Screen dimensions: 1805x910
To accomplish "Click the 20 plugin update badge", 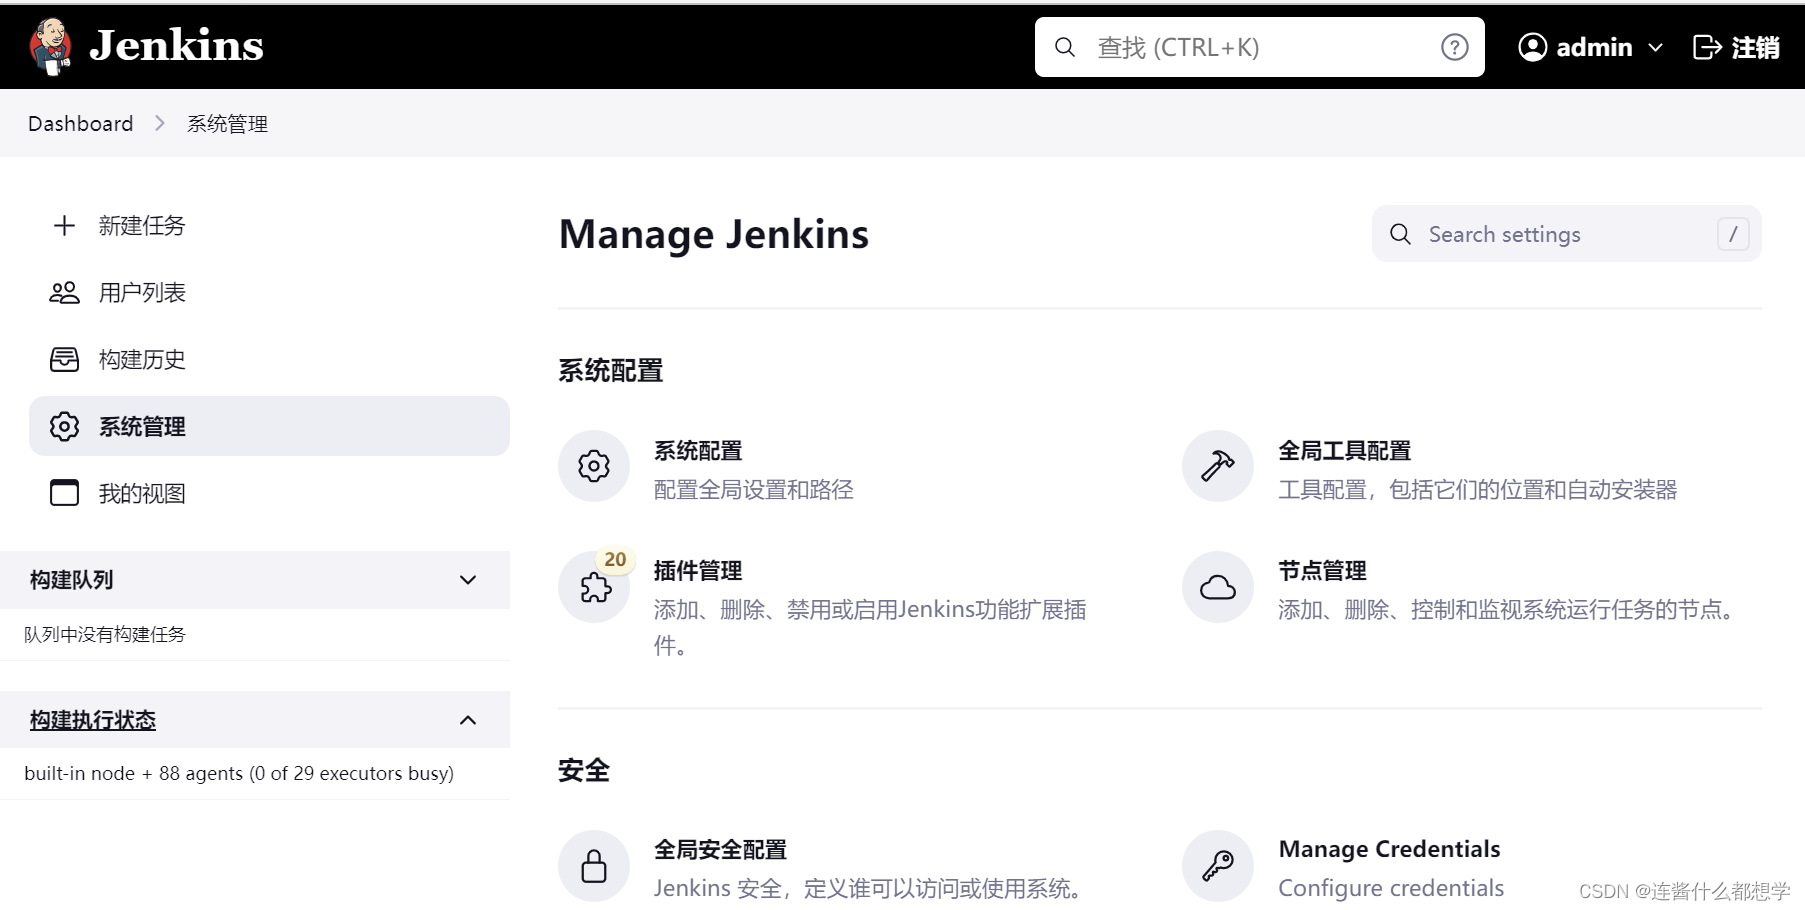I will 614,561.
